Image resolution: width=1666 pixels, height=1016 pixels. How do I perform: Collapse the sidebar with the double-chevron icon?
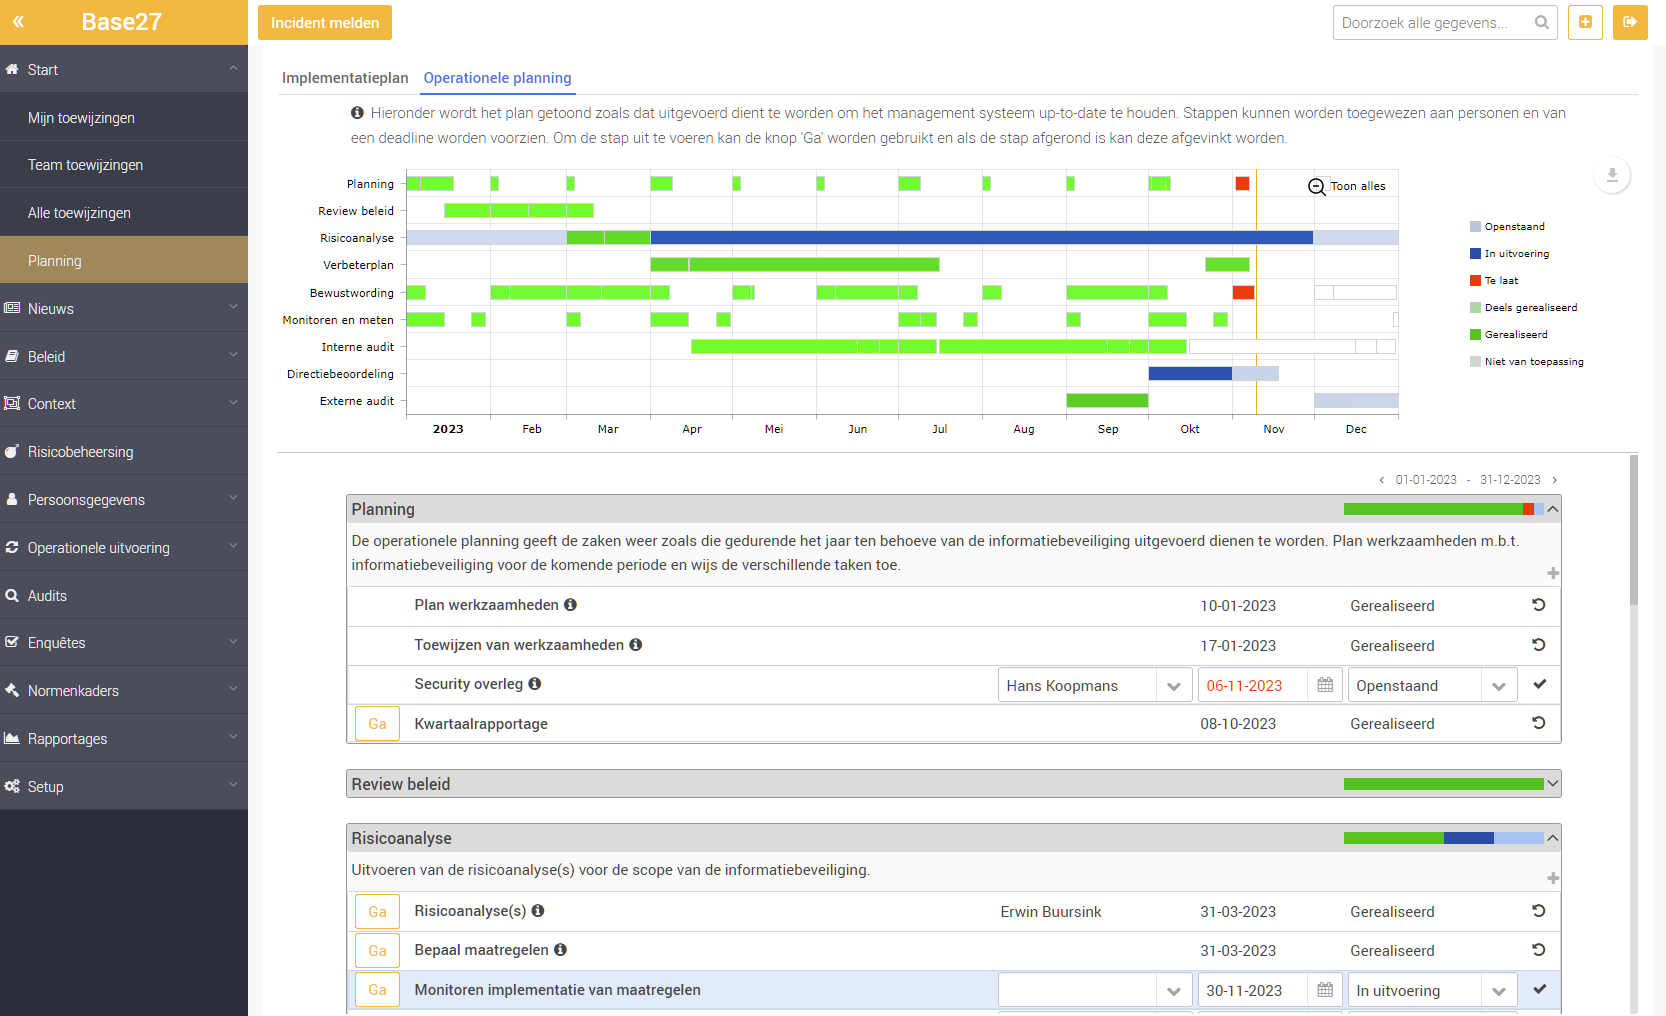[x=18, y=21]
